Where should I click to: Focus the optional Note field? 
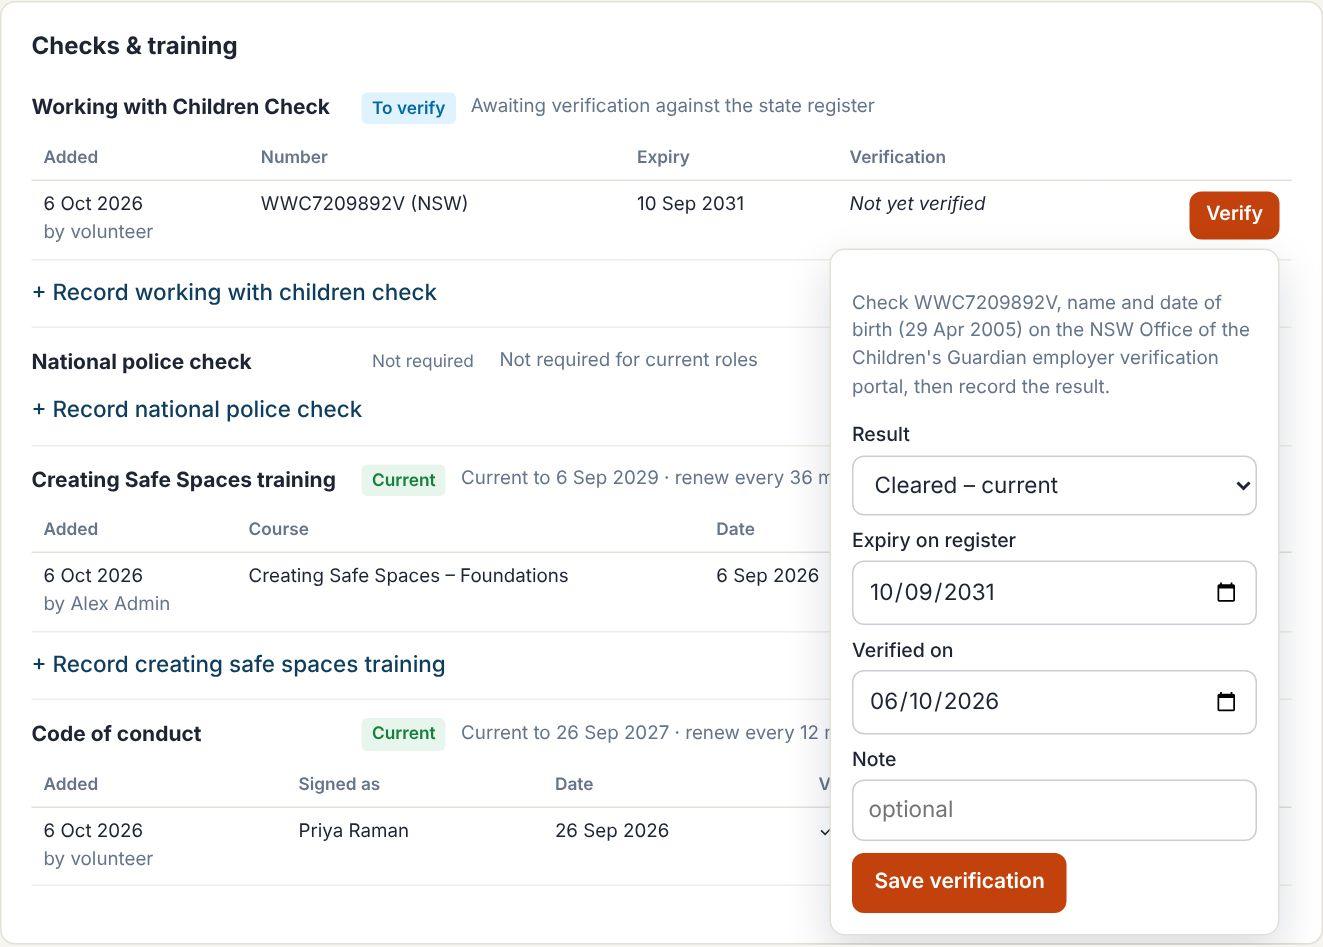[x=1054, y=810]
